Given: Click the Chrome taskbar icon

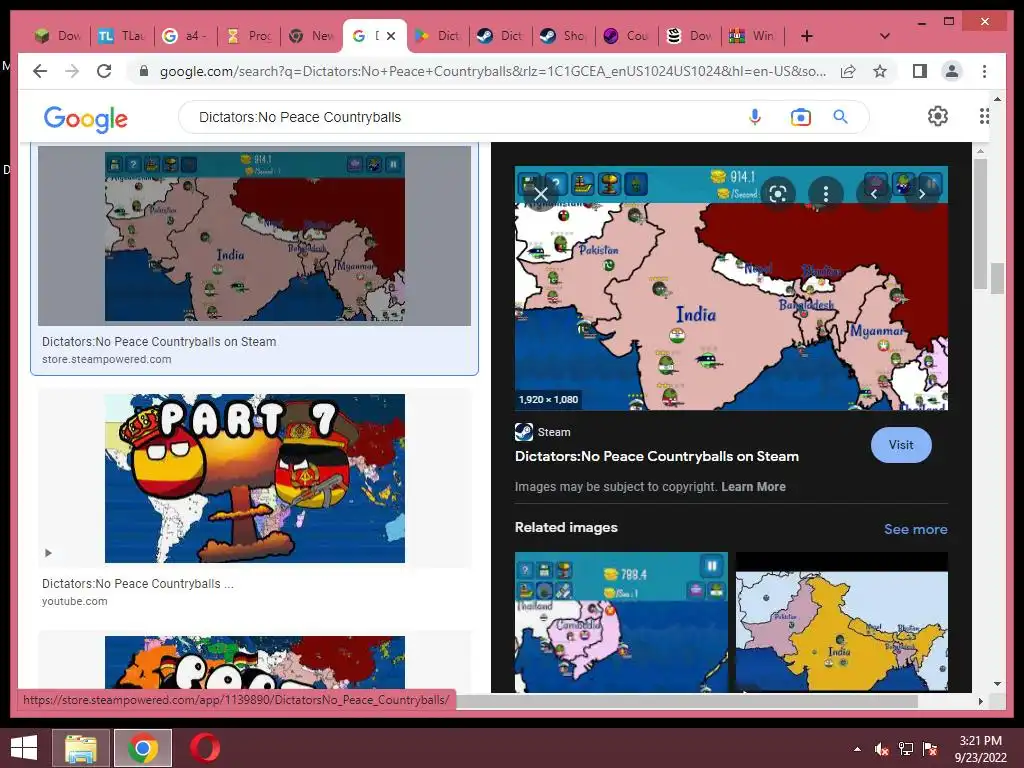Looking at the screenshot, I should pyautogui.click(x=143, y=748).
